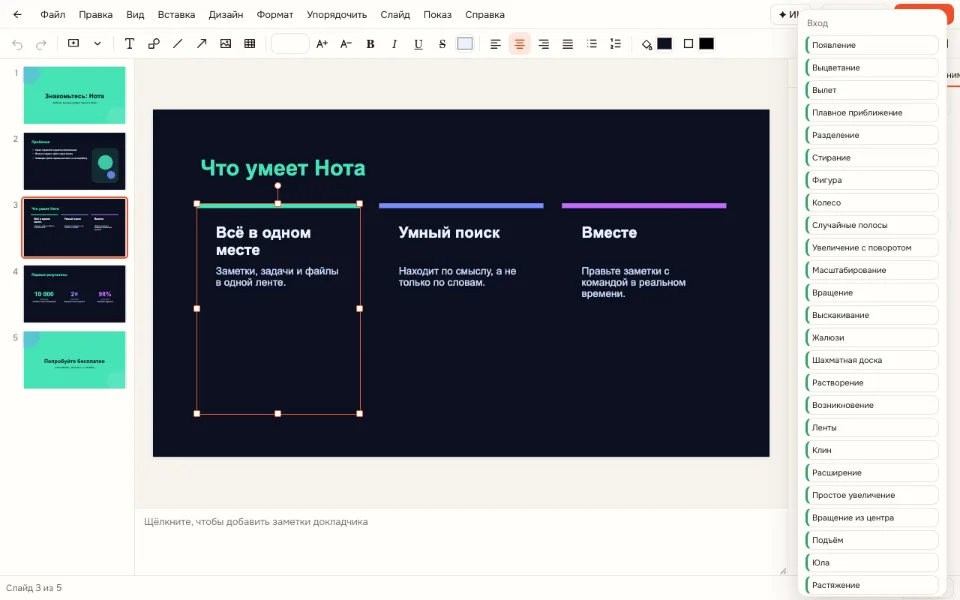Open the Shapes insert tool

[154, 43]
